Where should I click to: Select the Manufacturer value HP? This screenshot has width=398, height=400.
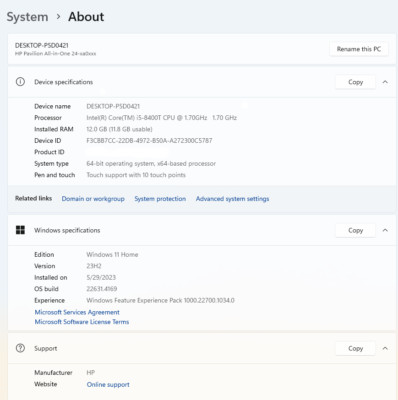[x=91, y=373]
